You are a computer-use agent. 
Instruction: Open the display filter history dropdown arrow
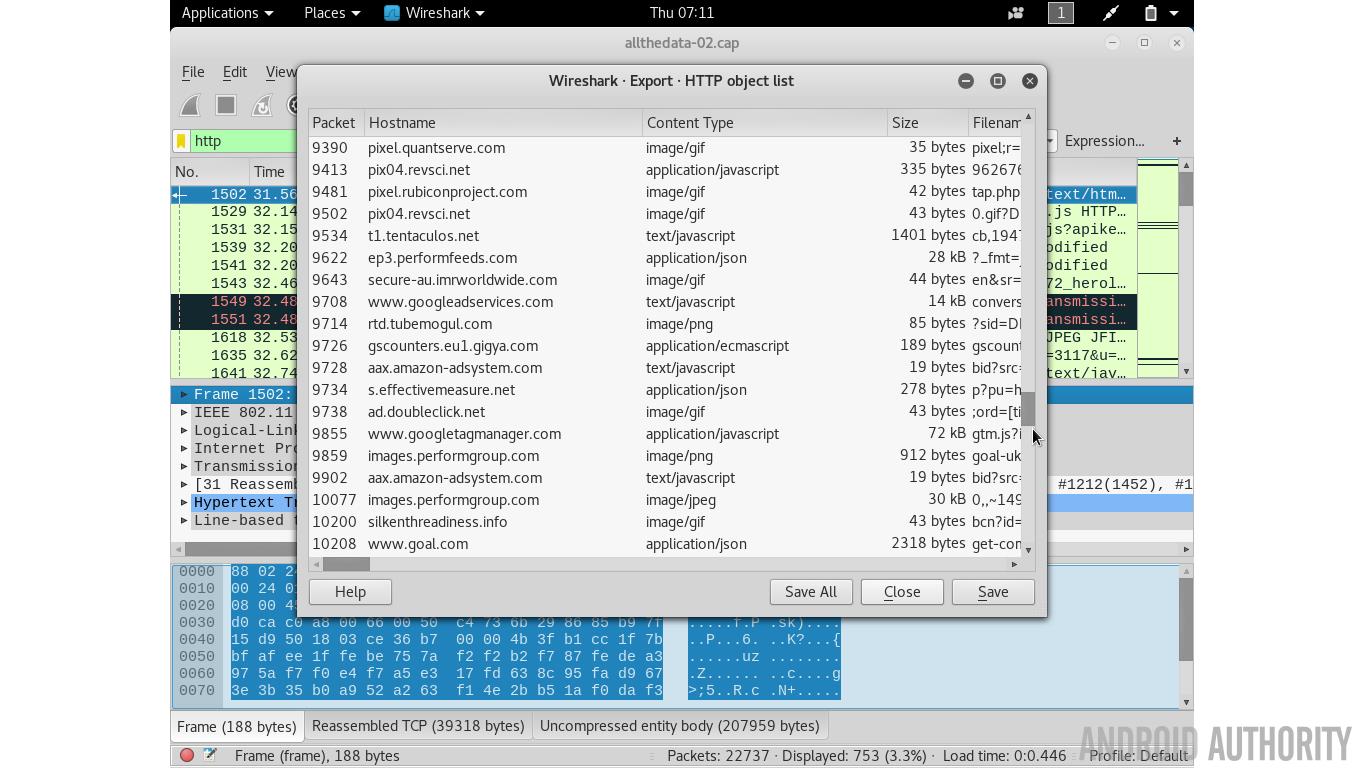pyautogui.click(x=1050, y=141)
